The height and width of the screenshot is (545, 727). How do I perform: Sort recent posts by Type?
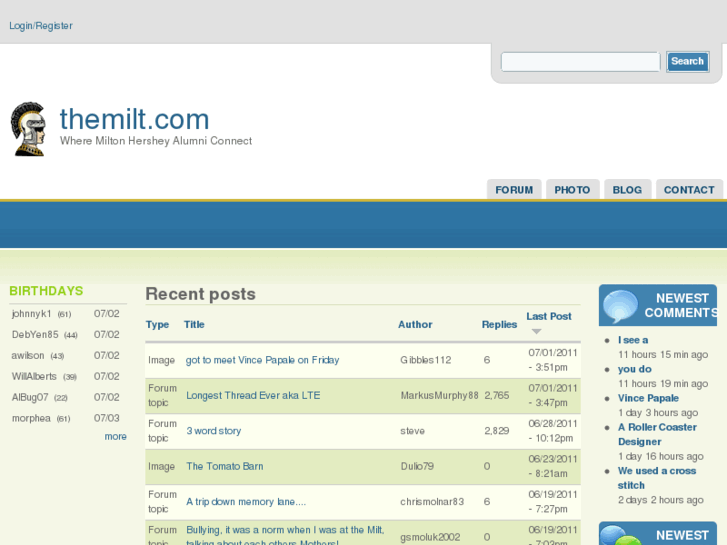(x=157, y=324)
